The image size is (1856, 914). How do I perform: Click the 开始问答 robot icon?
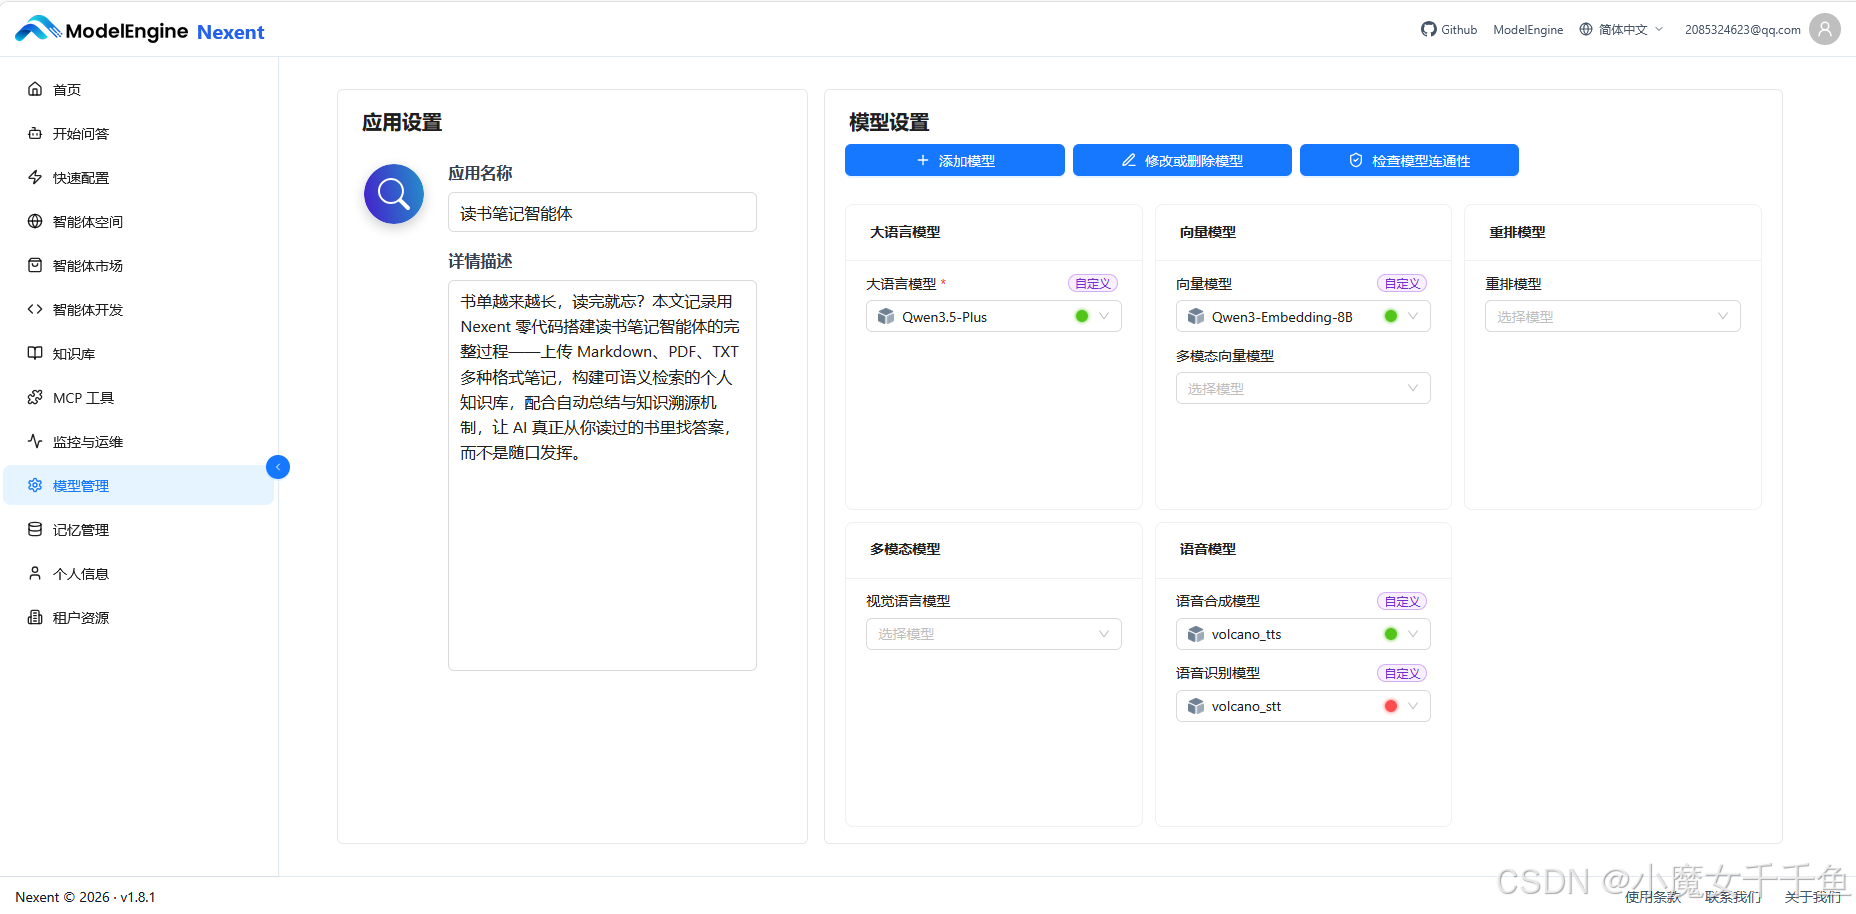click(35, 133)
